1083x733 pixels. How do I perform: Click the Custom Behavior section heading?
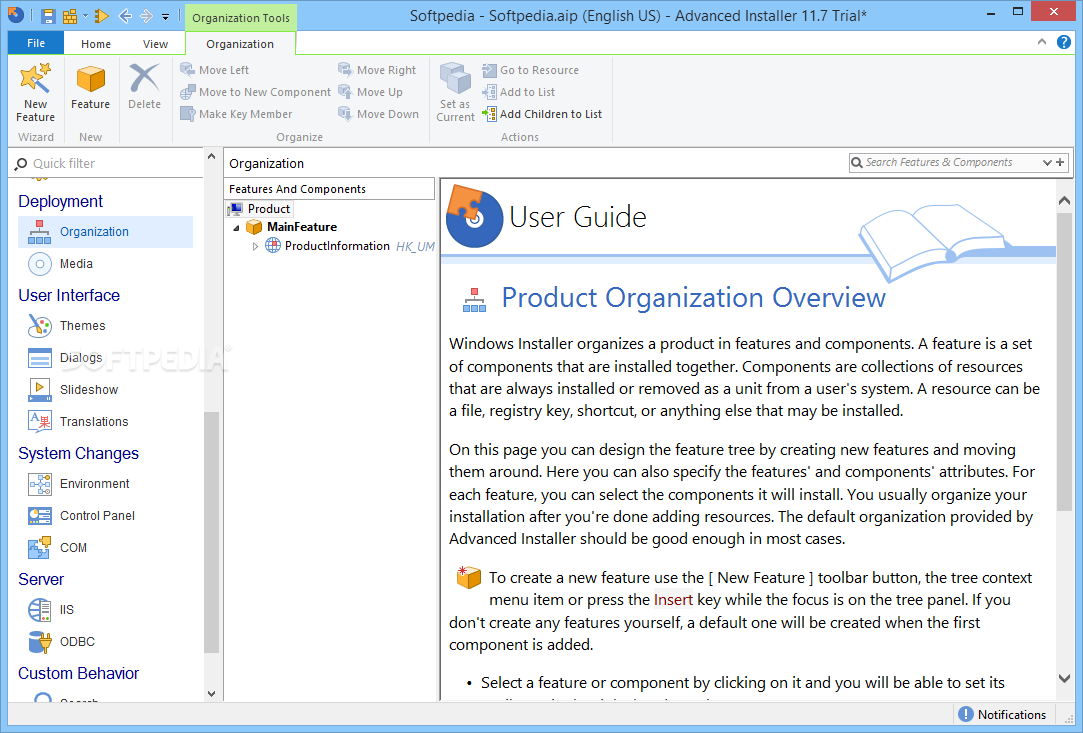point(79,673)
